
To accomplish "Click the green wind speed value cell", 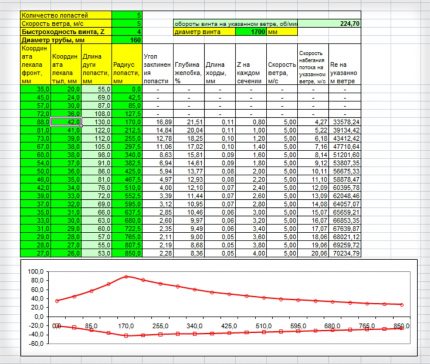I will coord(127,24).
